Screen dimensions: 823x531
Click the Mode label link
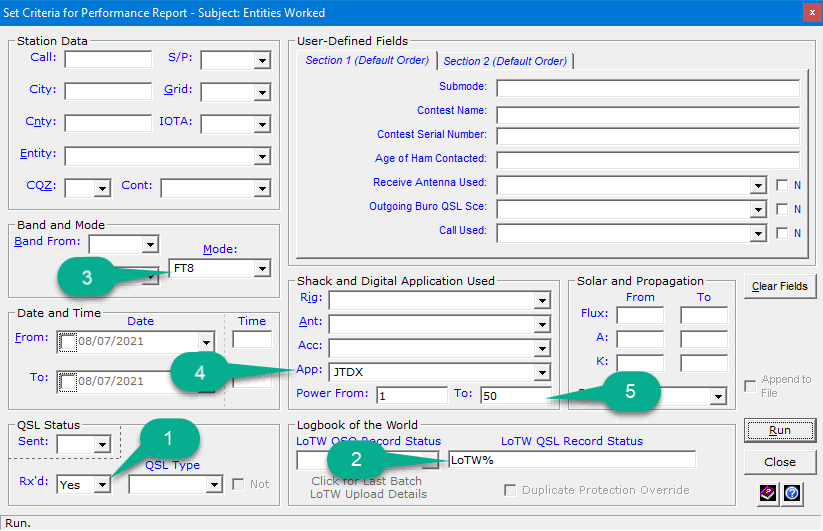(220, 249)
